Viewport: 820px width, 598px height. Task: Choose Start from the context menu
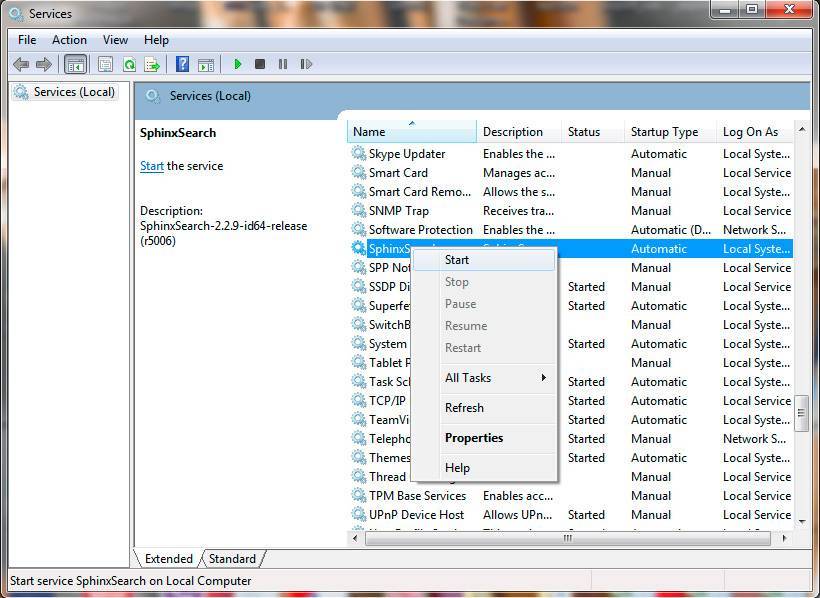(457, 260)
